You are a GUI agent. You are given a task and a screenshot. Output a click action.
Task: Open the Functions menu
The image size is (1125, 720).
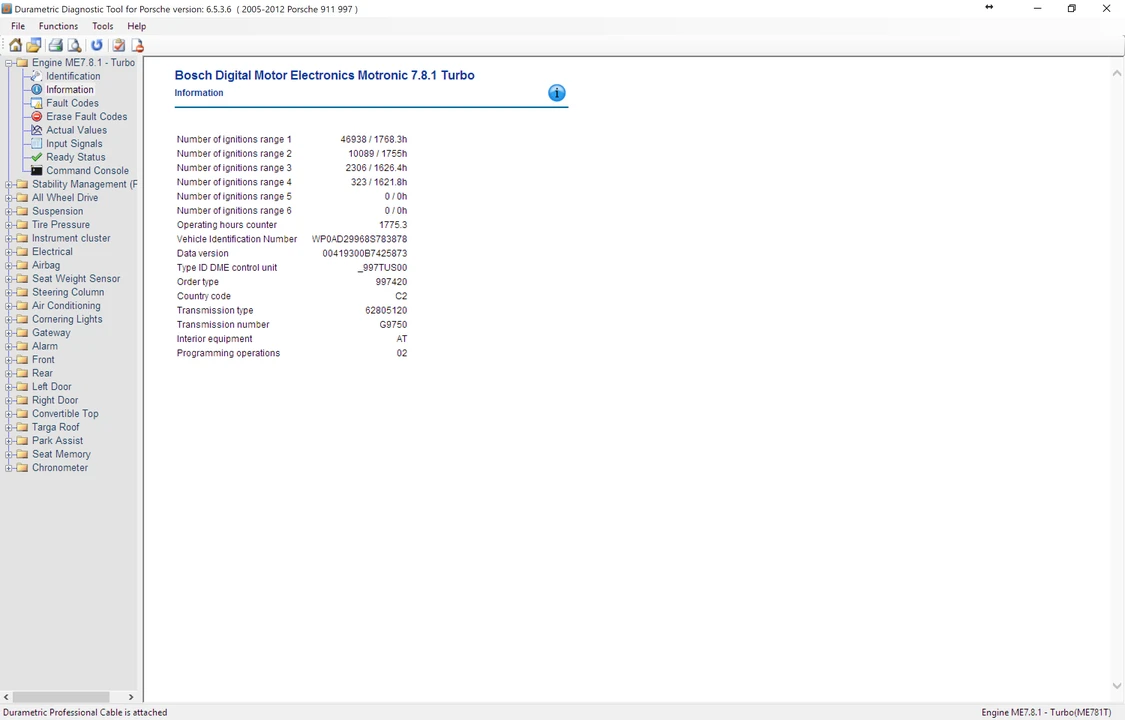(58, 26)
